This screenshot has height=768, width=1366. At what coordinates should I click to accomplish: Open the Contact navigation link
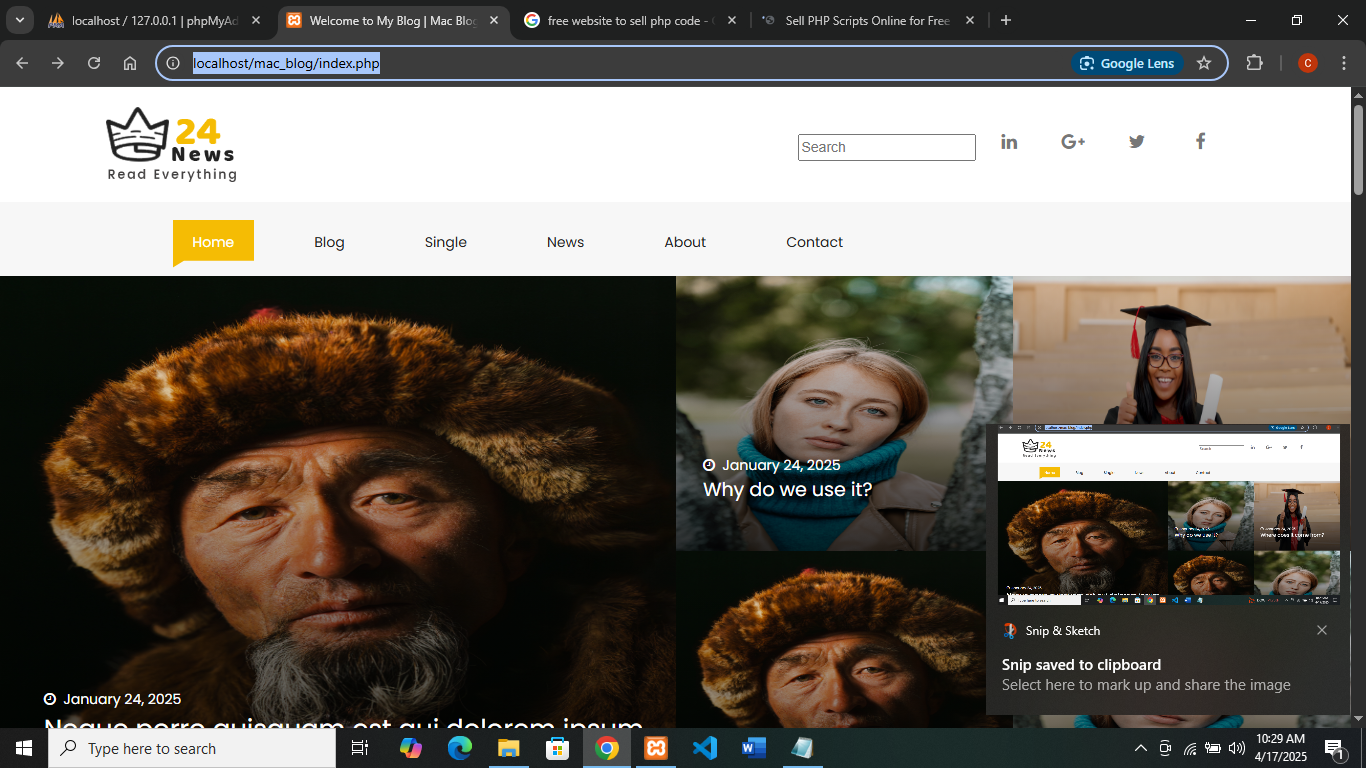point(814,242)
